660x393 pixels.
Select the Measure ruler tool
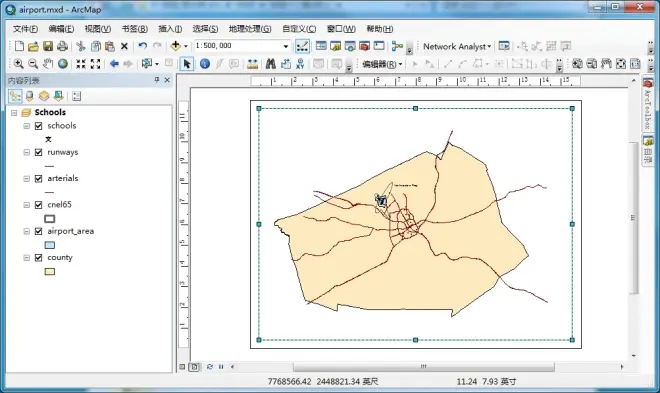point(253,64)
